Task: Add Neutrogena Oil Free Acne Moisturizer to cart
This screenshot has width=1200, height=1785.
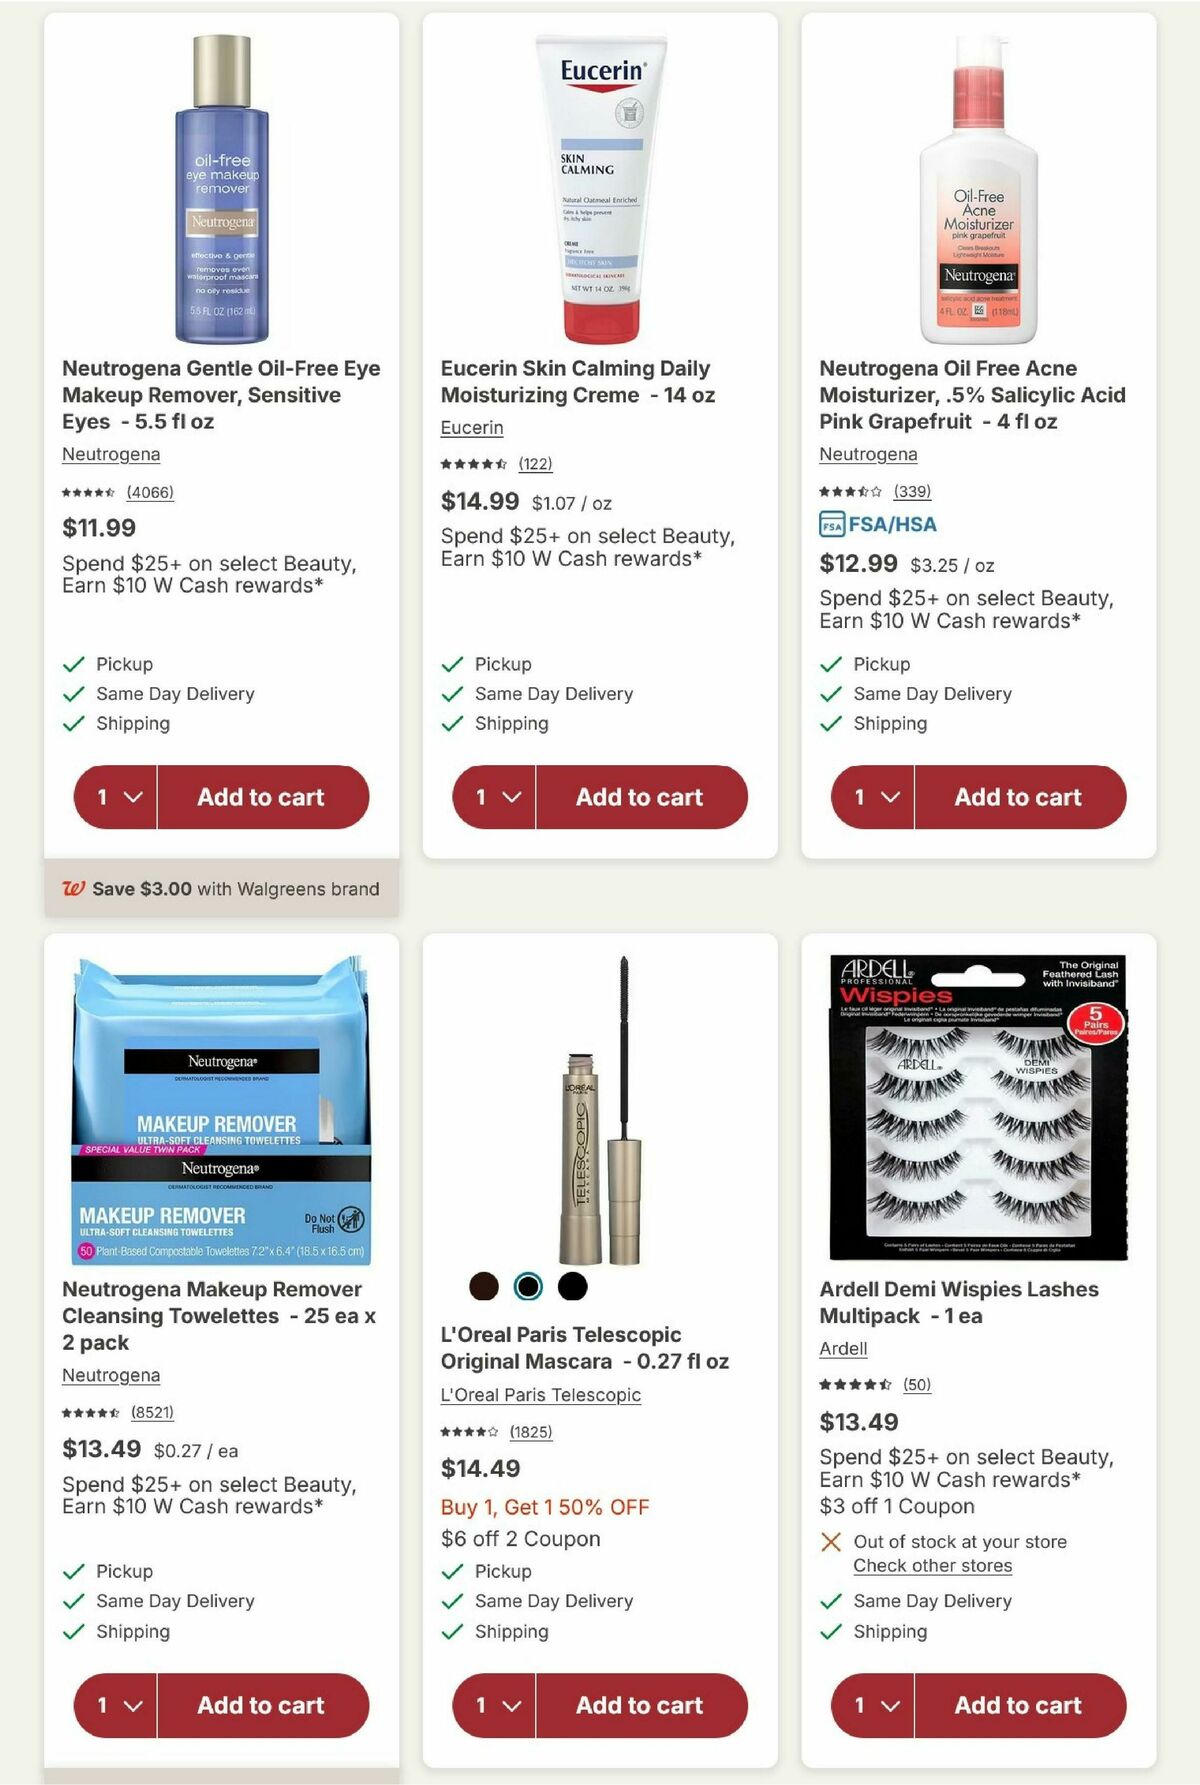Action: [1018, 797]
